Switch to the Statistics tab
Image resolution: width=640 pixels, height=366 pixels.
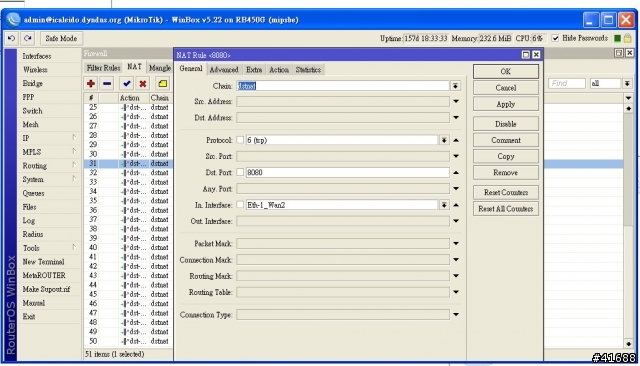(308, 70)
